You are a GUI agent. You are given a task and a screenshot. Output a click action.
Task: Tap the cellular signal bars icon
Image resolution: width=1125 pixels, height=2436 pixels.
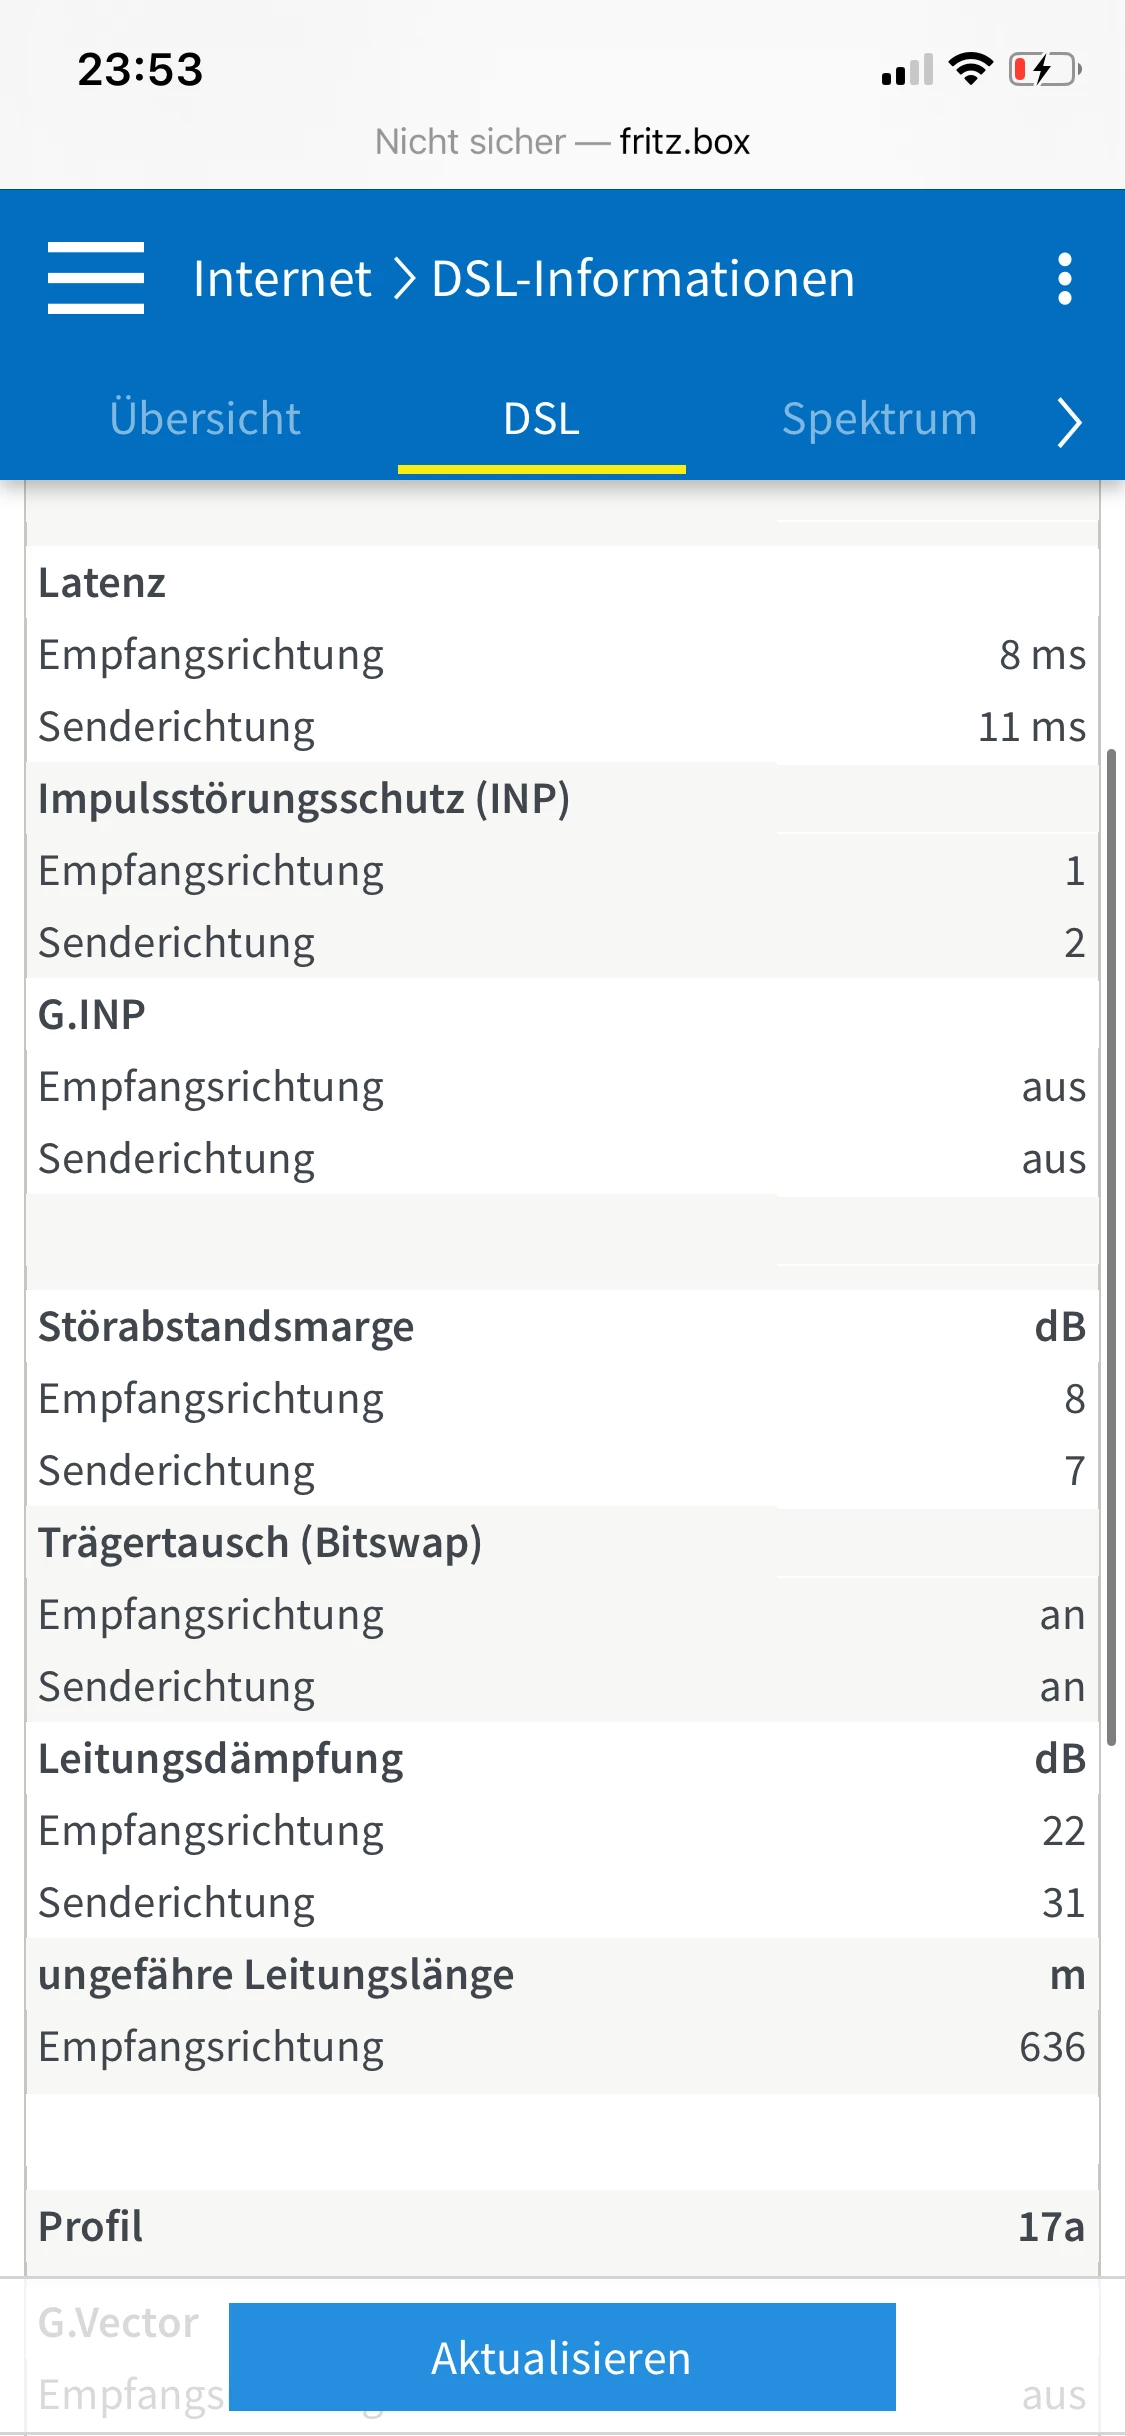[x=907, y=70]
